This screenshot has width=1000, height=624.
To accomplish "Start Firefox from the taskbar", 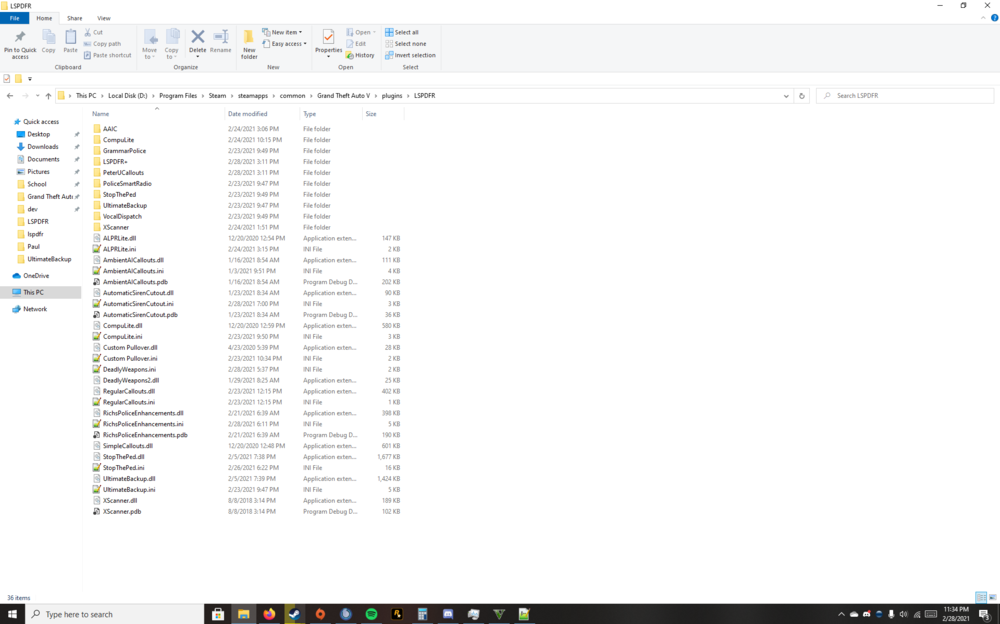I will 270,613.
